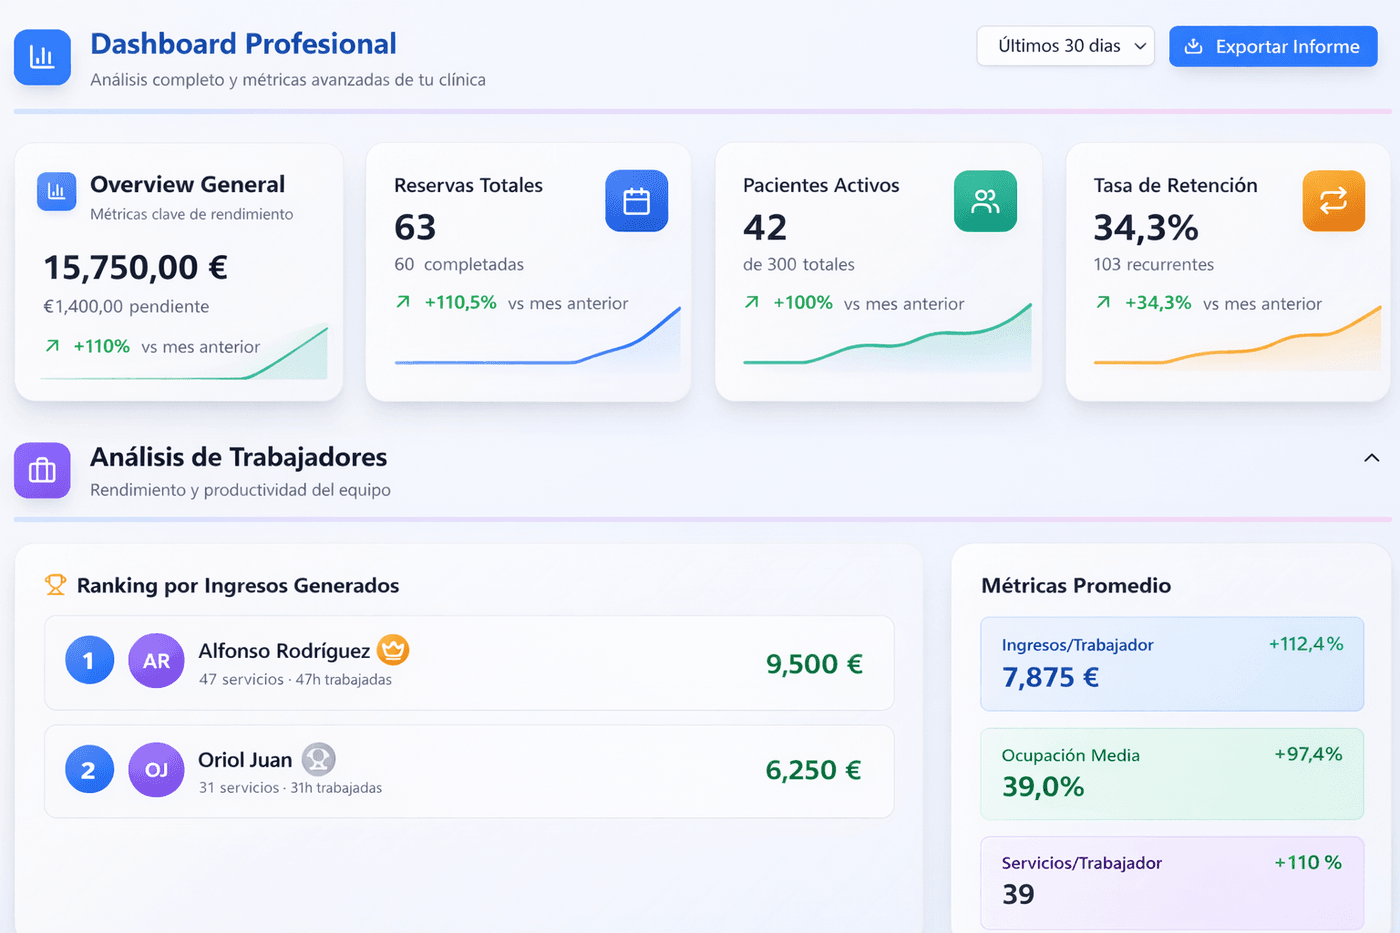The height and width of the screenshot is (933, 1400).
Task: Select the briefcase icon for Análisis de Trabajadores
Action: (42, 470)
